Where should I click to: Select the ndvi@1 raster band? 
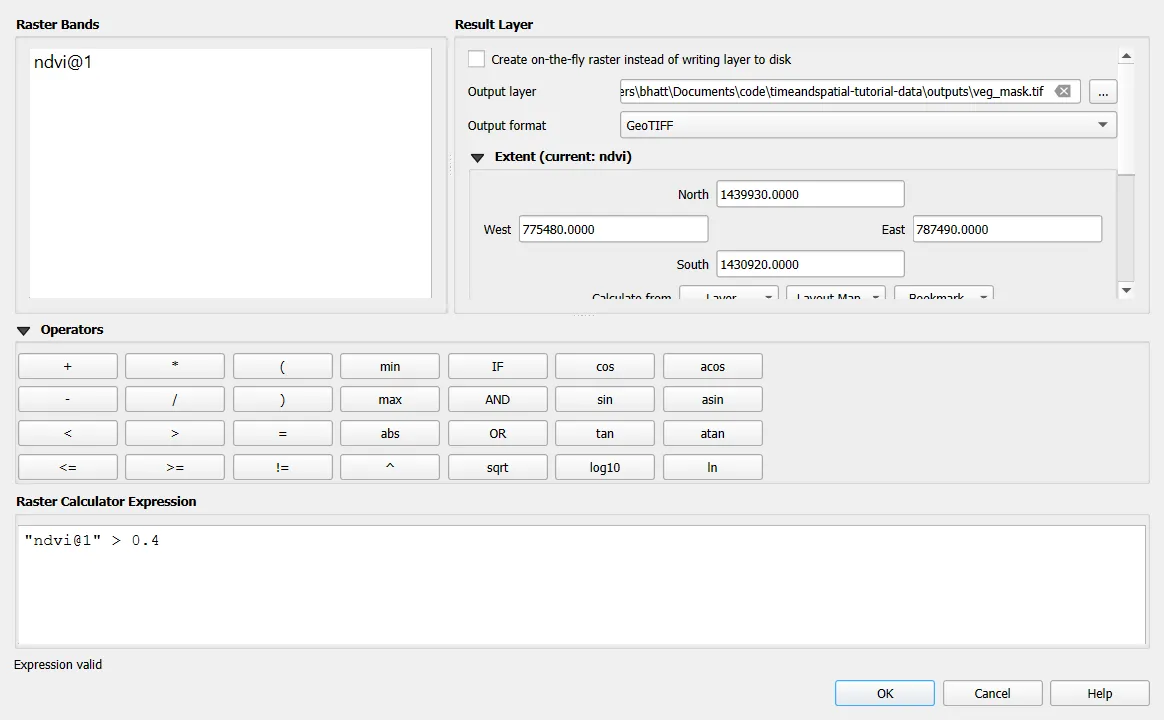pyautogui.click(x=62, y=62)
